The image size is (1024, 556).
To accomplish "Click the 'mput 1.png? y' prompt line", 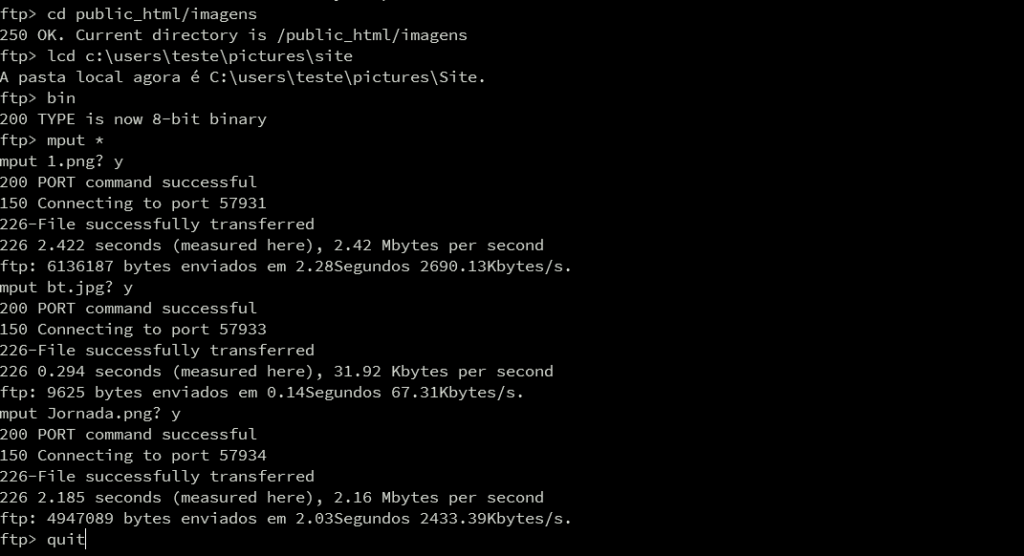I will tap(62, 161).
